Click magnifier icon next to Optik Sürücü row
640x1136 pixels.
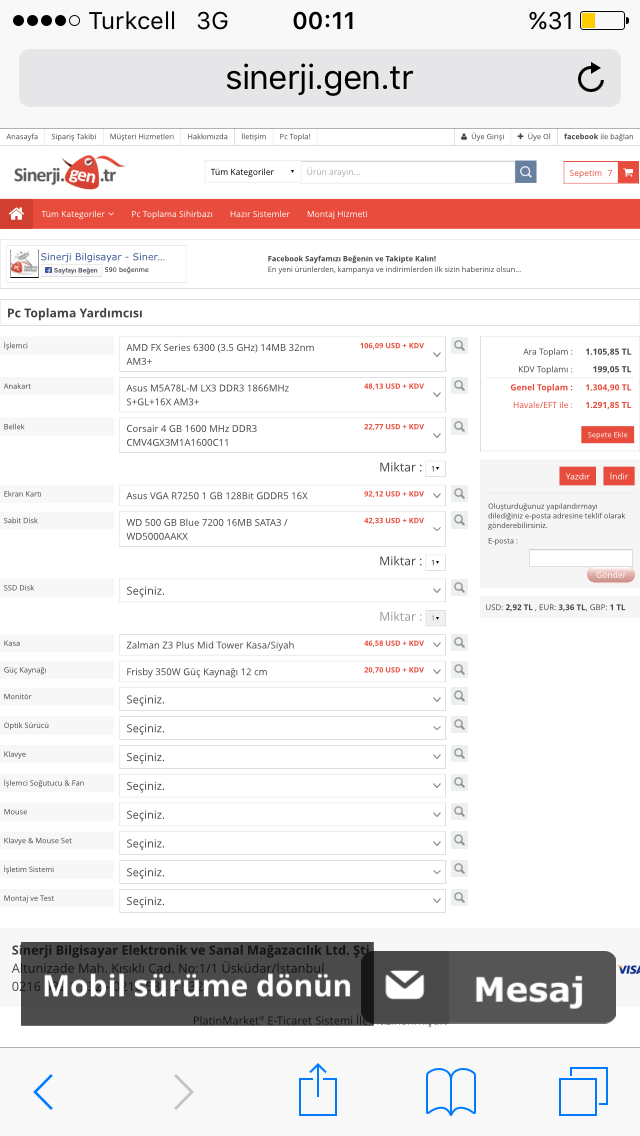459,725
